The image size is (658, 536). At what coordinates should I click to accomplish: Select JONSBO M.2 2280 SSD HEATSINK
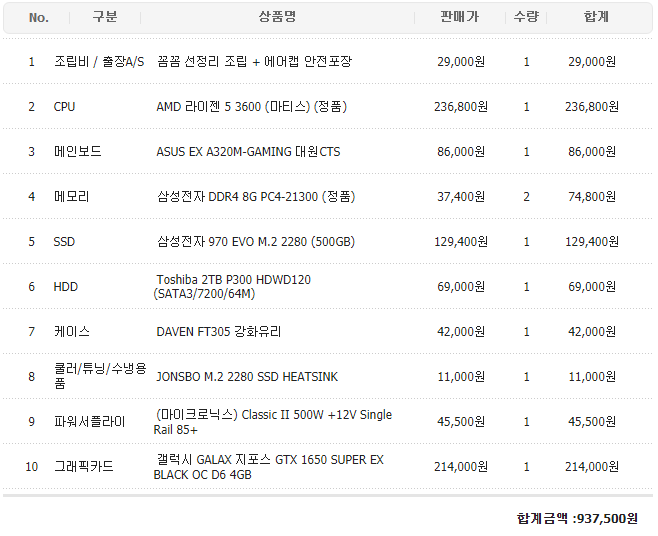point(247,377)
